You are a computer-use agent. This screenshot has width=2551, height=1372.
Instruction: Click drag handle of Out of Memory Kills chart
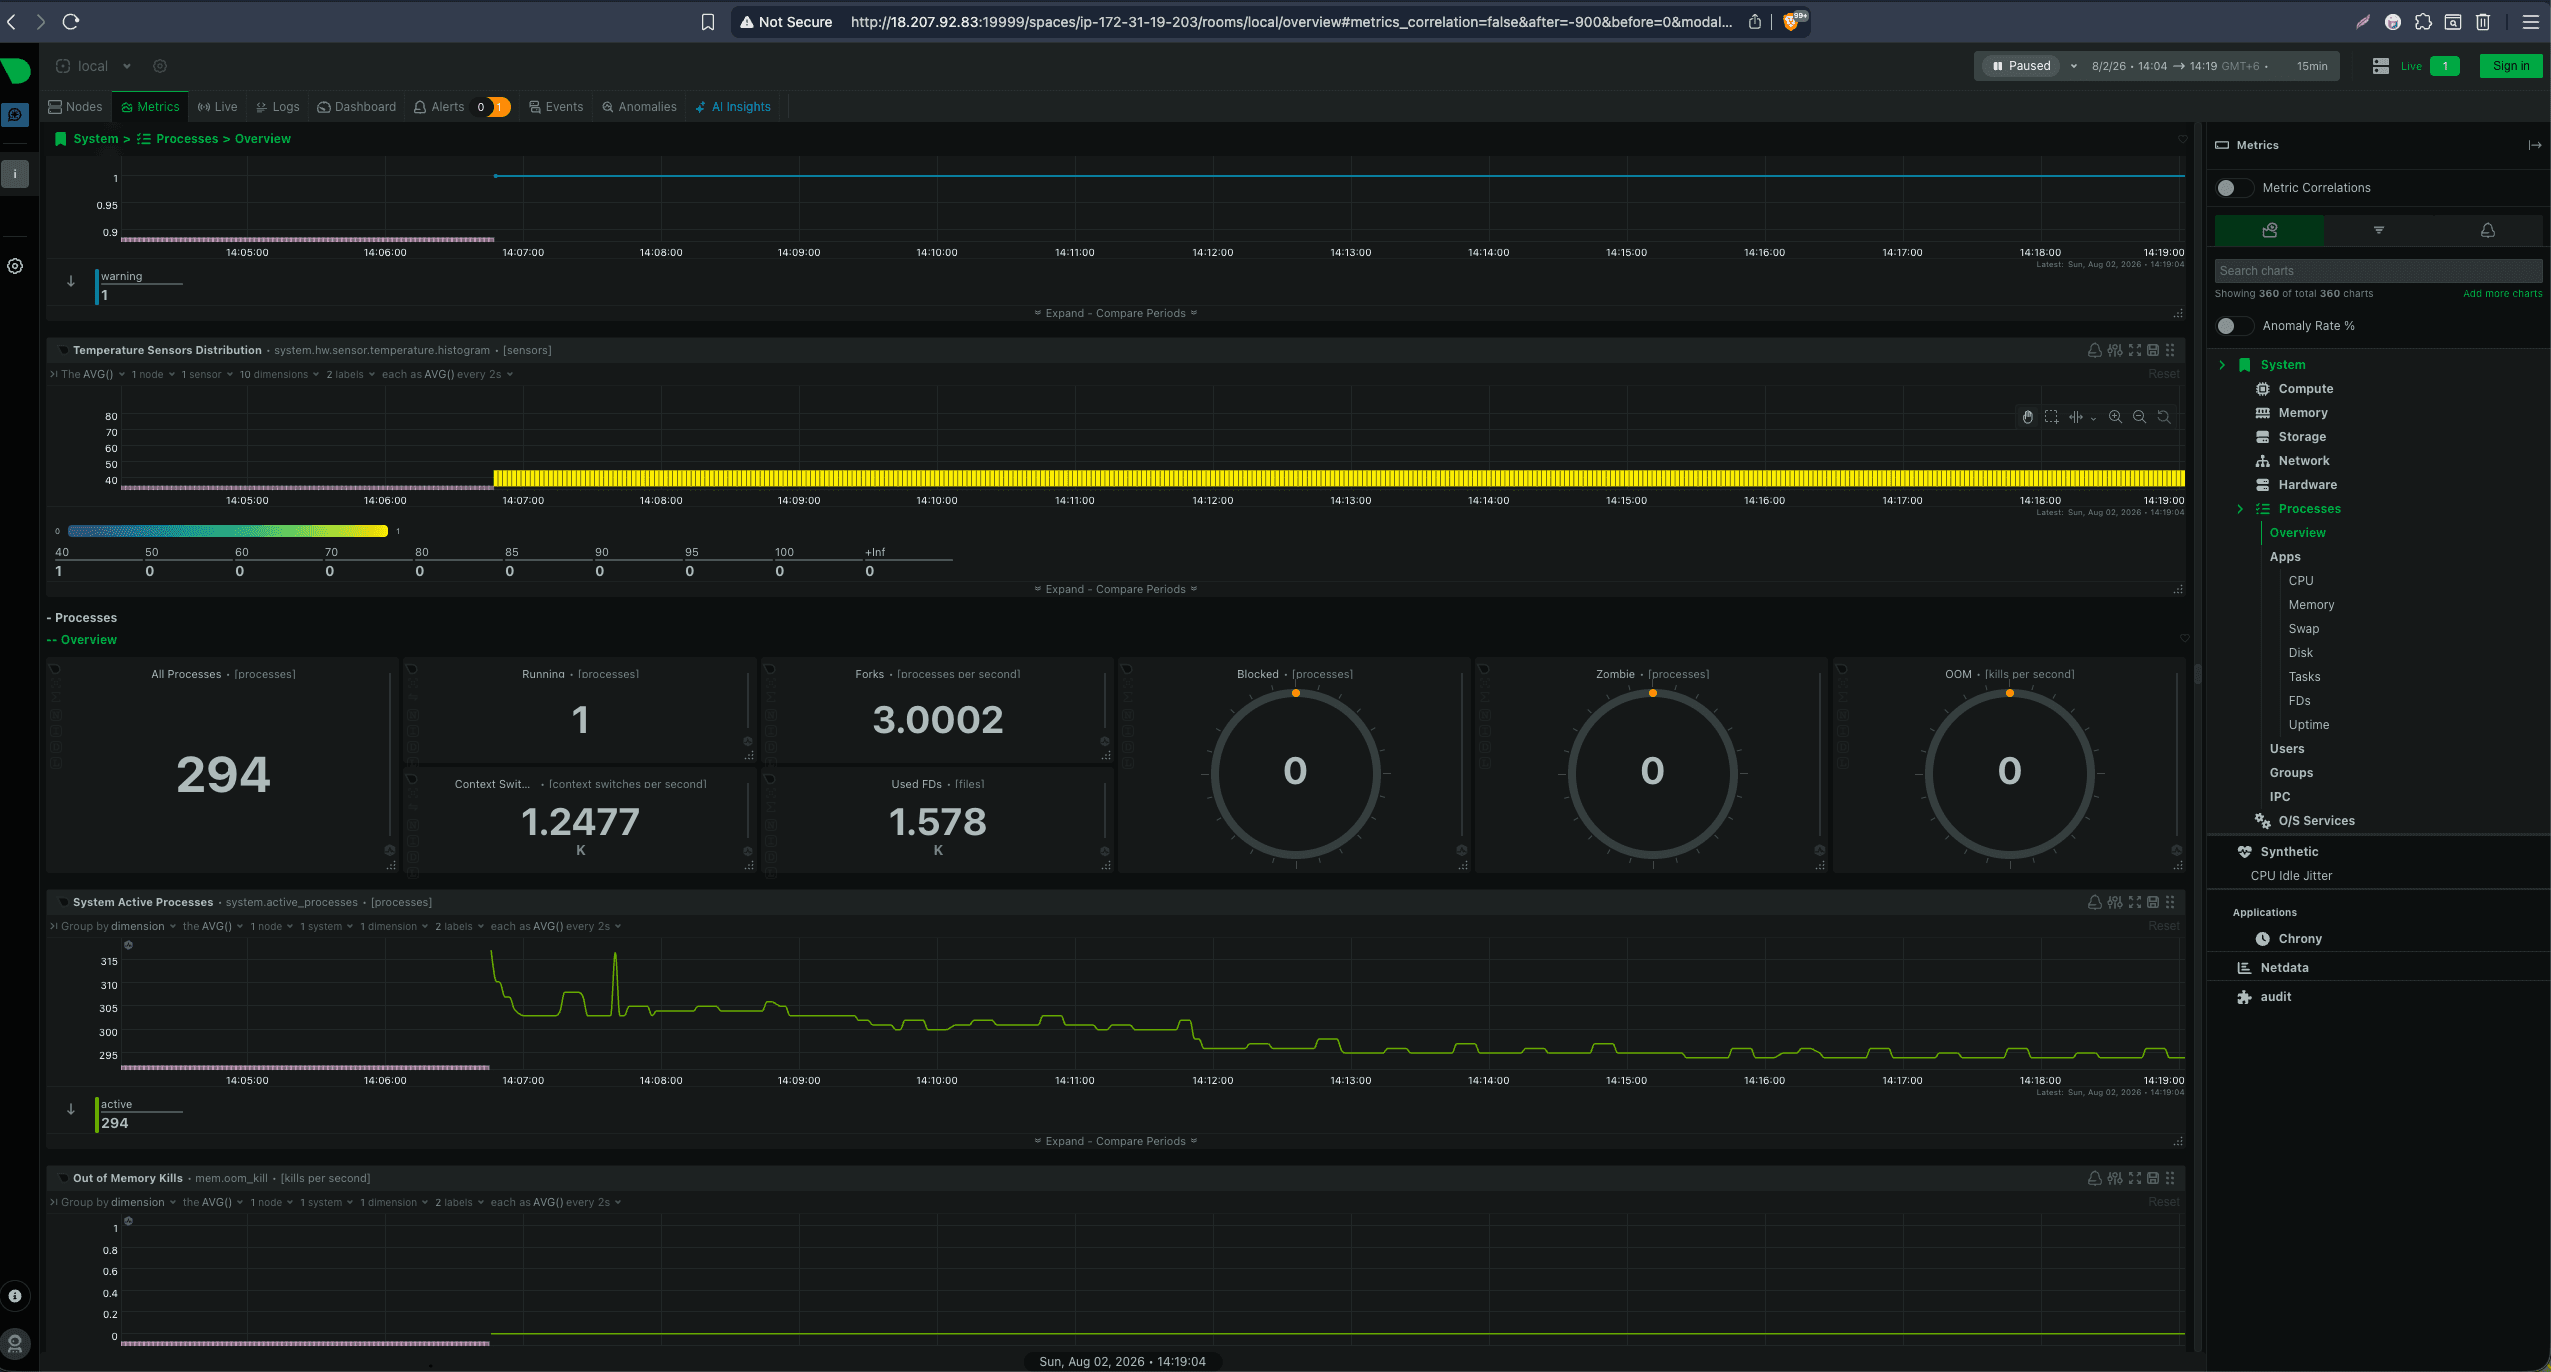pos(2170,1178)
